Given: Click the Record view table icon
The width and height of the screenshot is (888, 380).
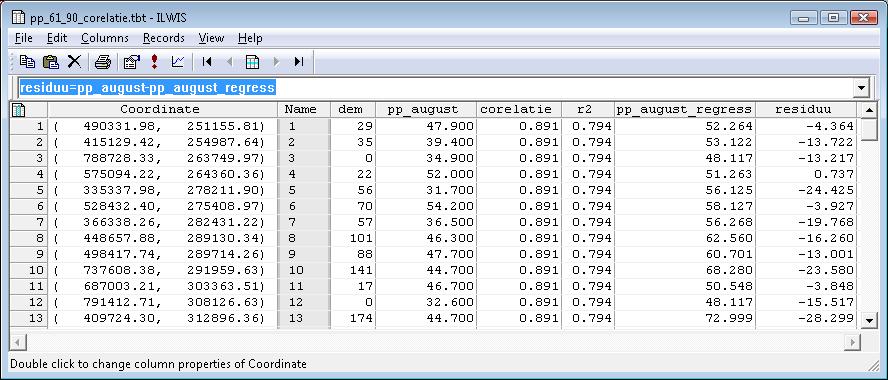Looking at the screenshot, I should click(x=253, y=62).
